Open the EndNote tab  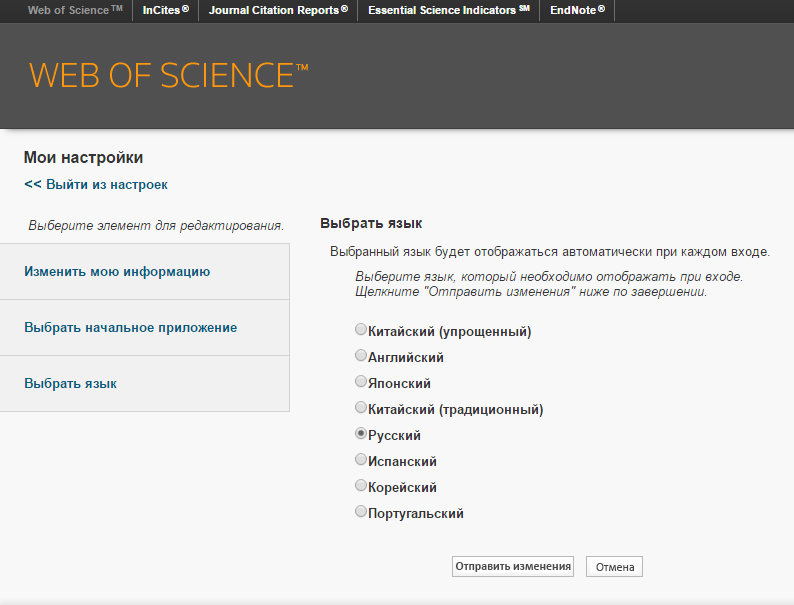coord(577,10)
